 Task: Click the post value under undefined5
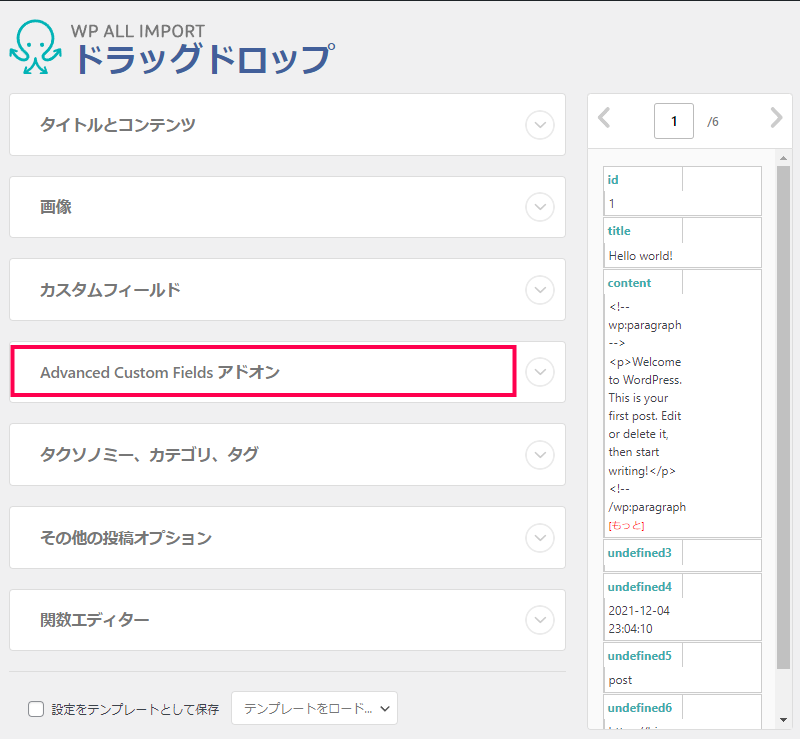(620, 680)
